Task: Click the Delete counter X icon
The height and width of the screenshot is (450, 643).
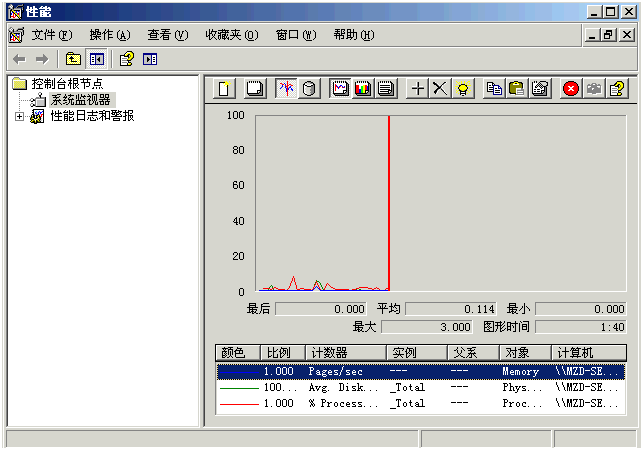Action: tap(440, 88)
